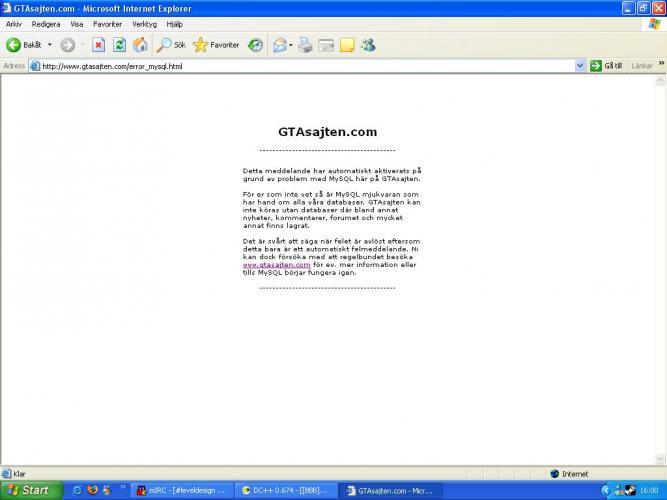
Task: Open the Arkiv menu
Action: [14, 24]
